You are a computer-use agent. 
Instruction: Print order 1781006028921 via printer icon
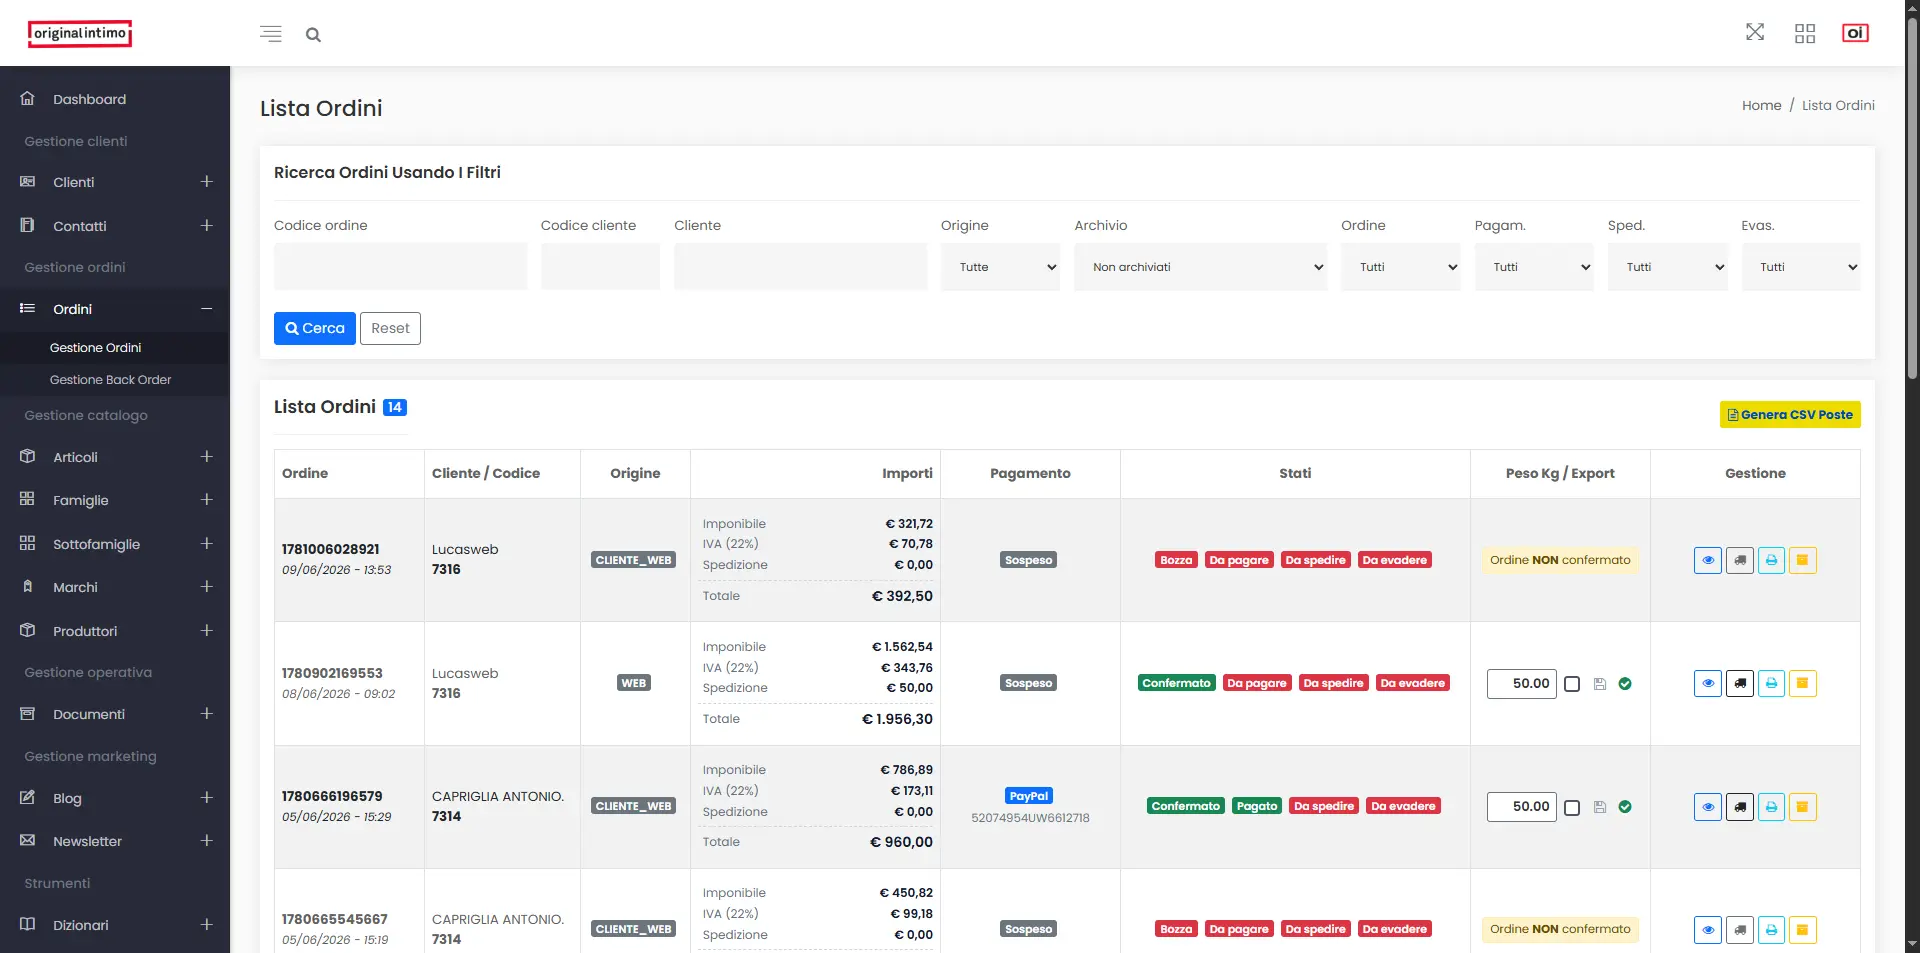coord(1771,560)
